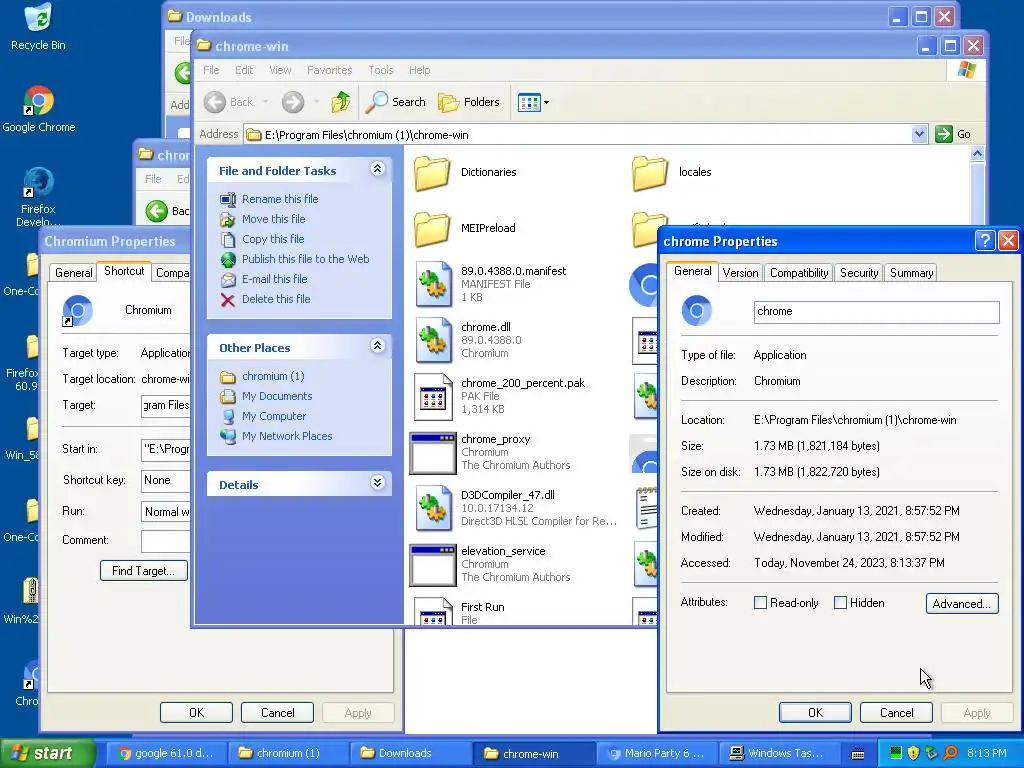
Task: Switch to Compatibility tab in chrome Properties
Action: [799, 273]
